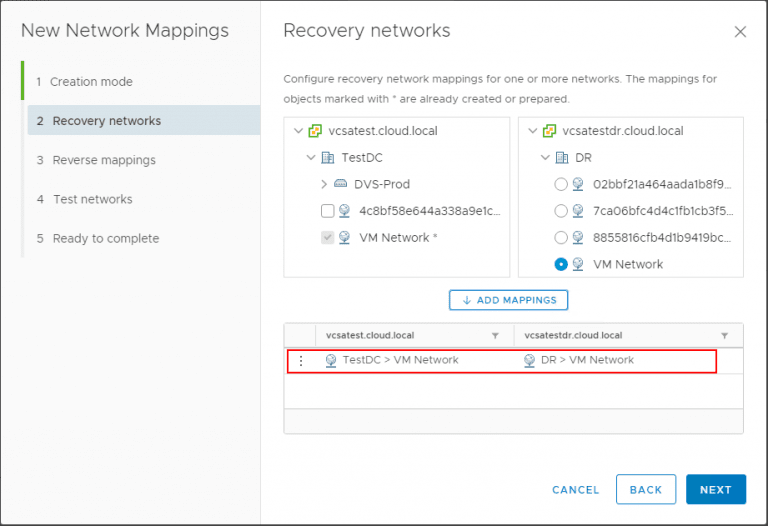Click the DVS-Prod distributed switch icon
The image size is (768, 526).
click(x=341, y=184)
